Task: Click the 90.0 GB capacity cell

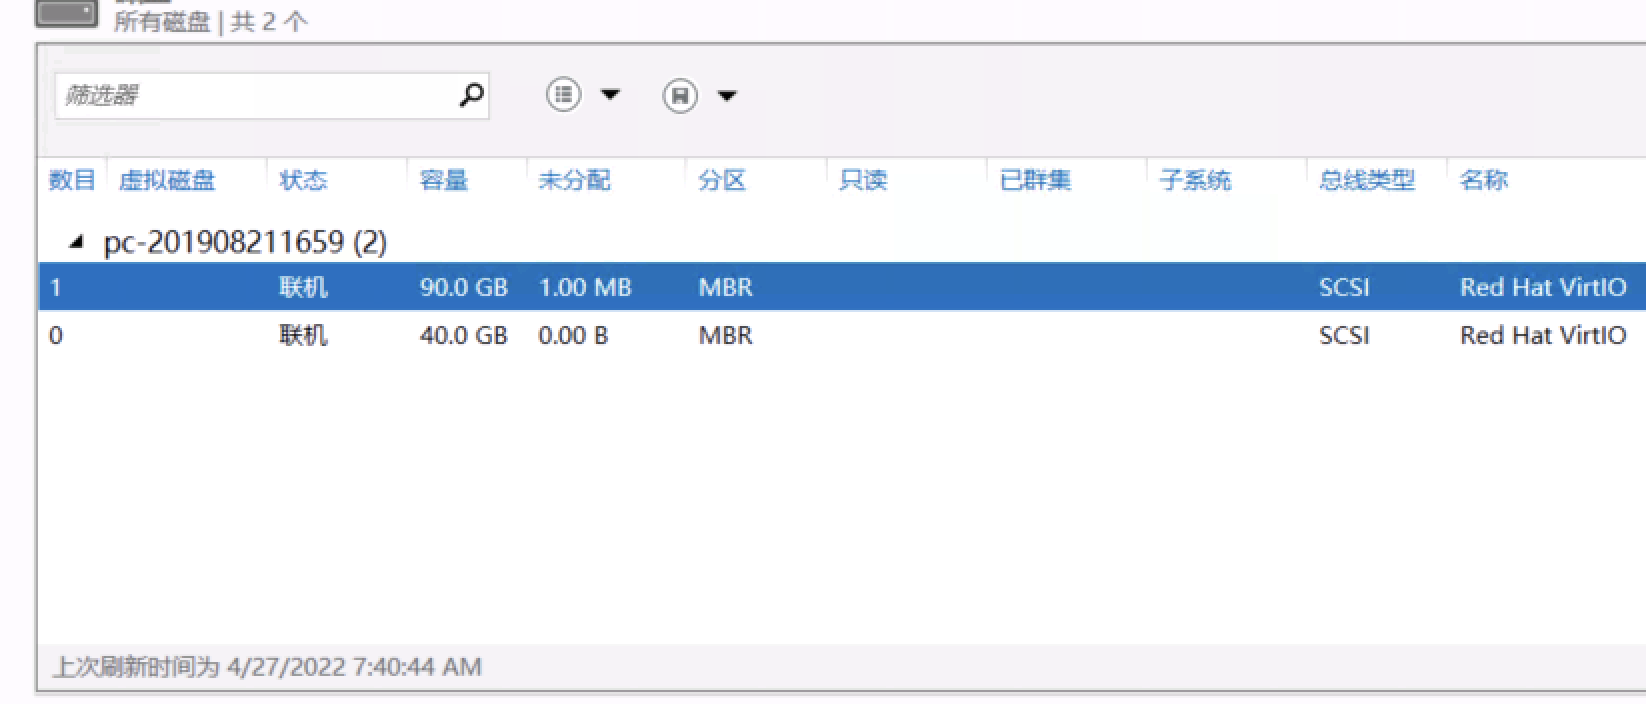Action: click(x=464, y=288)
